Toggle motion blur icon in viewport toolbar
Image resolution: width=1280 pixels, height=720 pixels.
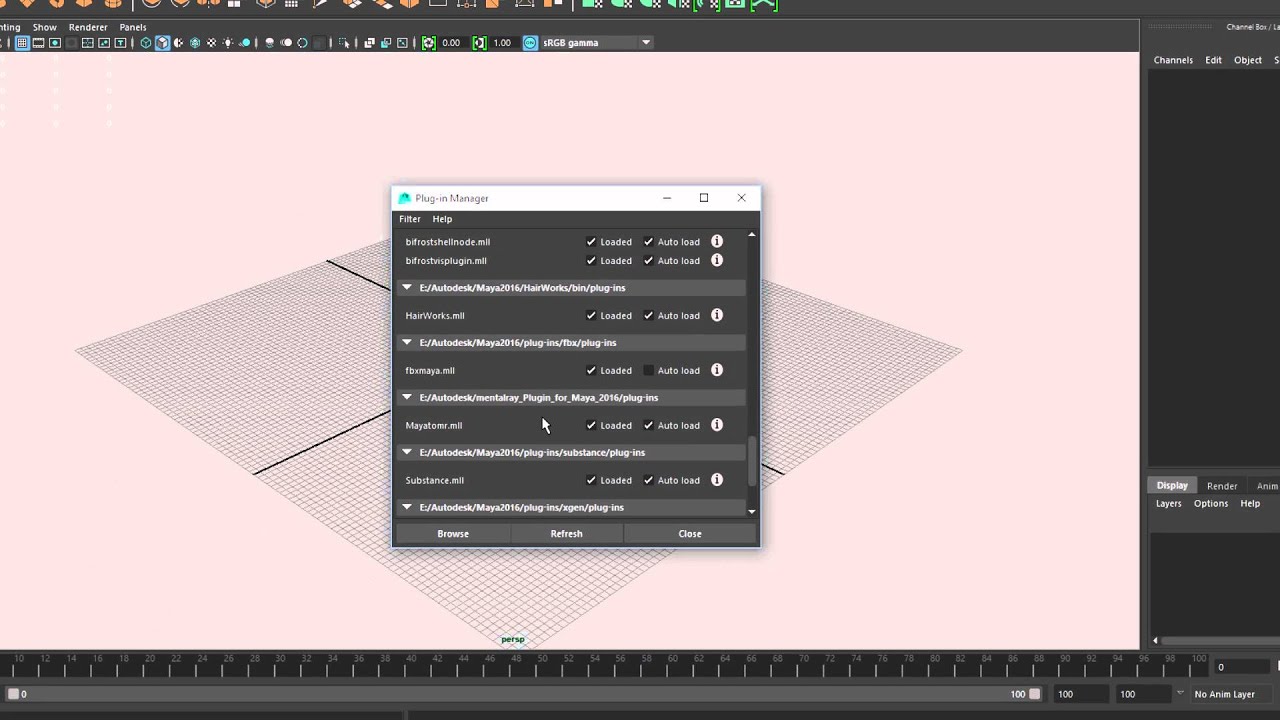tap(285, 43)
